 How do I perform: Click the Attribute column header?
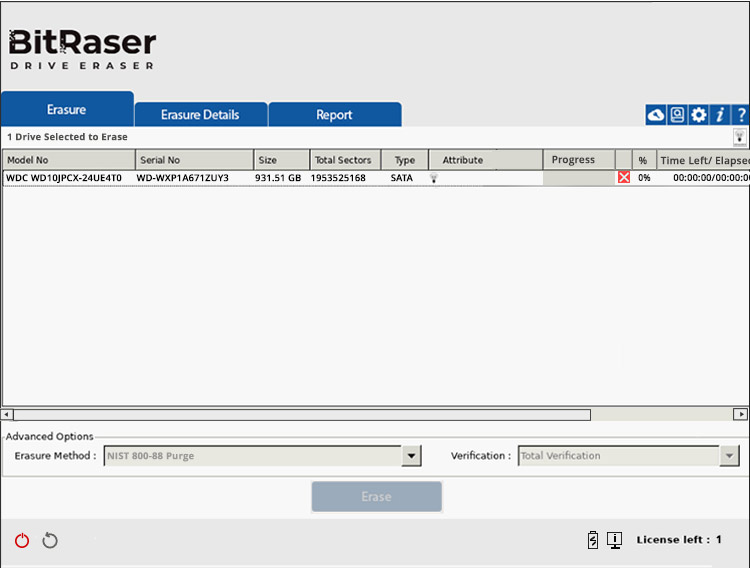click(486, 160)
